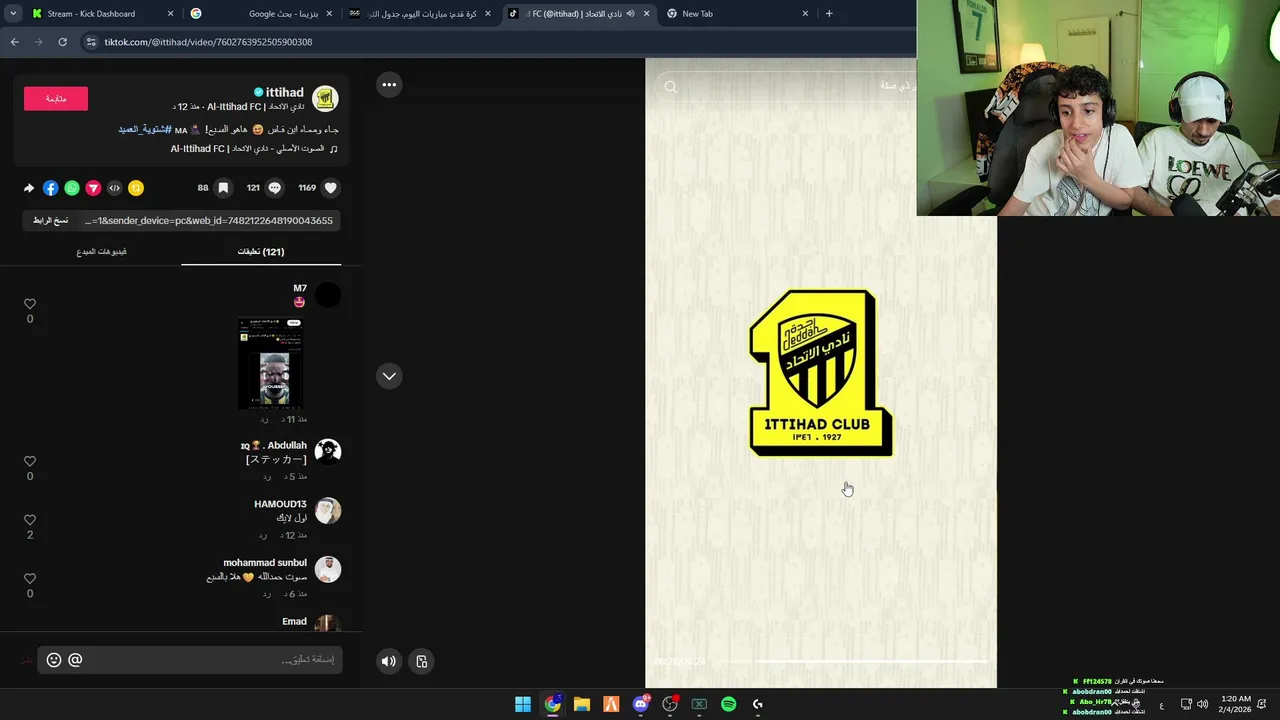
Task: Open the Windows Start menu
Action: click(523, 704)
